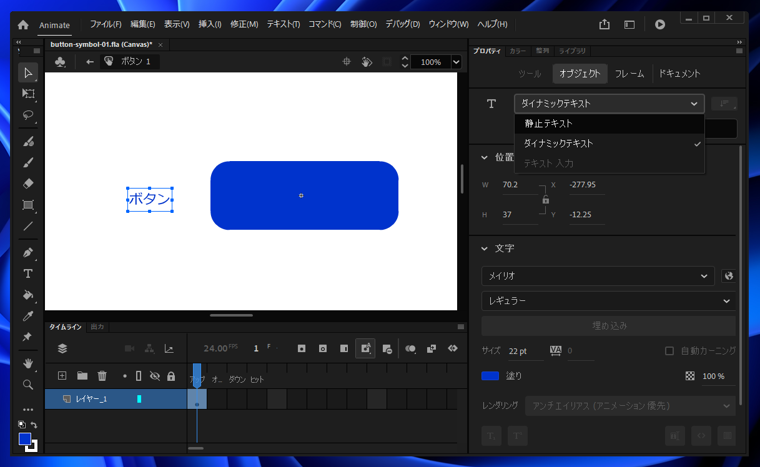Collapse the 文字 section
This screenshot has height=467, width=760.
pyautogui.click(x=484, y=249)
